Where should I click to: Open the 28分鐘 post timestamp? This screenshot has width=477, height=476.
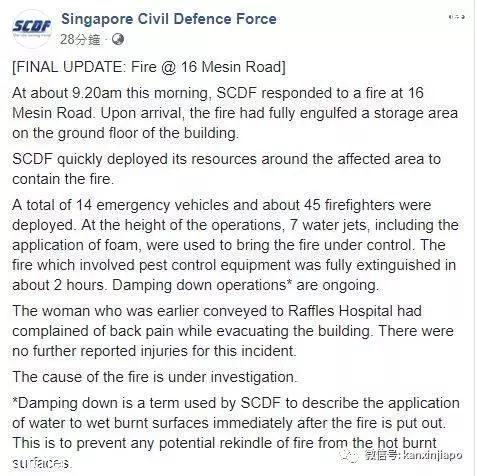[80, 40]
